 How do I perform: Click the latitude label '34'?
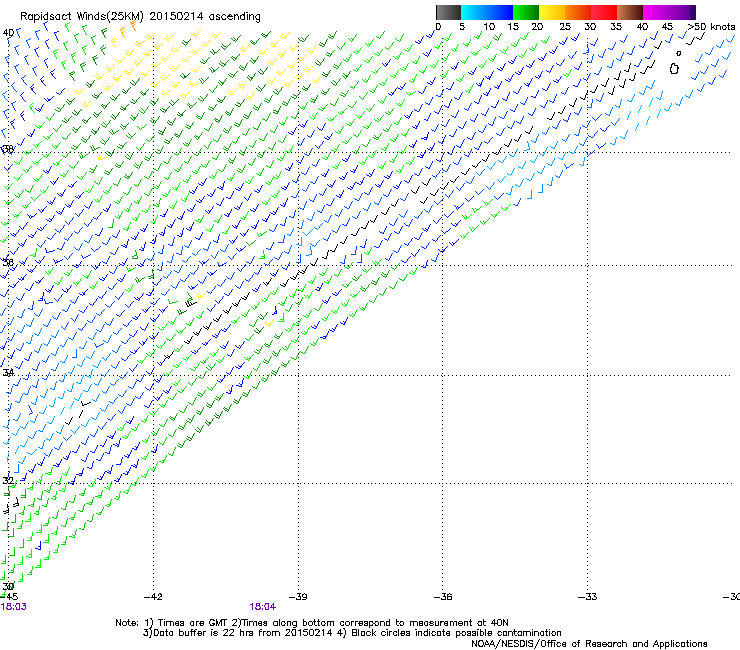tap(8, 372)
